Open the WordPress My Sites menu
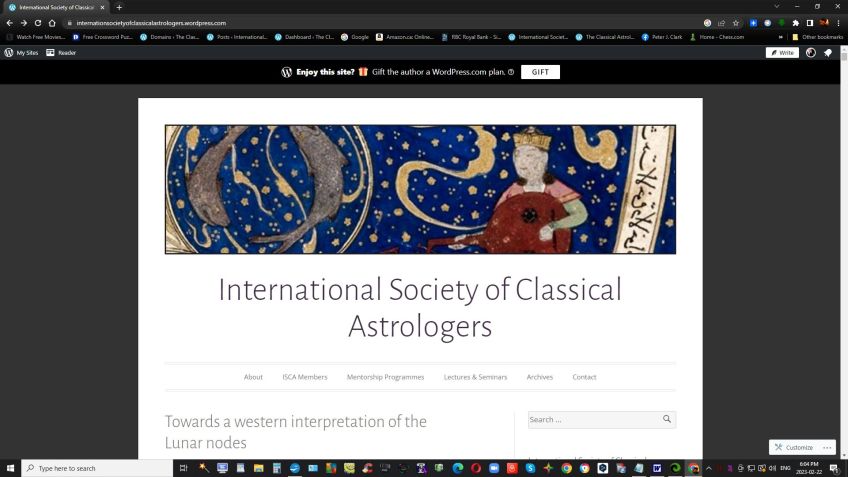This screenshot has height=477, width=848. [x=21, y=52]
